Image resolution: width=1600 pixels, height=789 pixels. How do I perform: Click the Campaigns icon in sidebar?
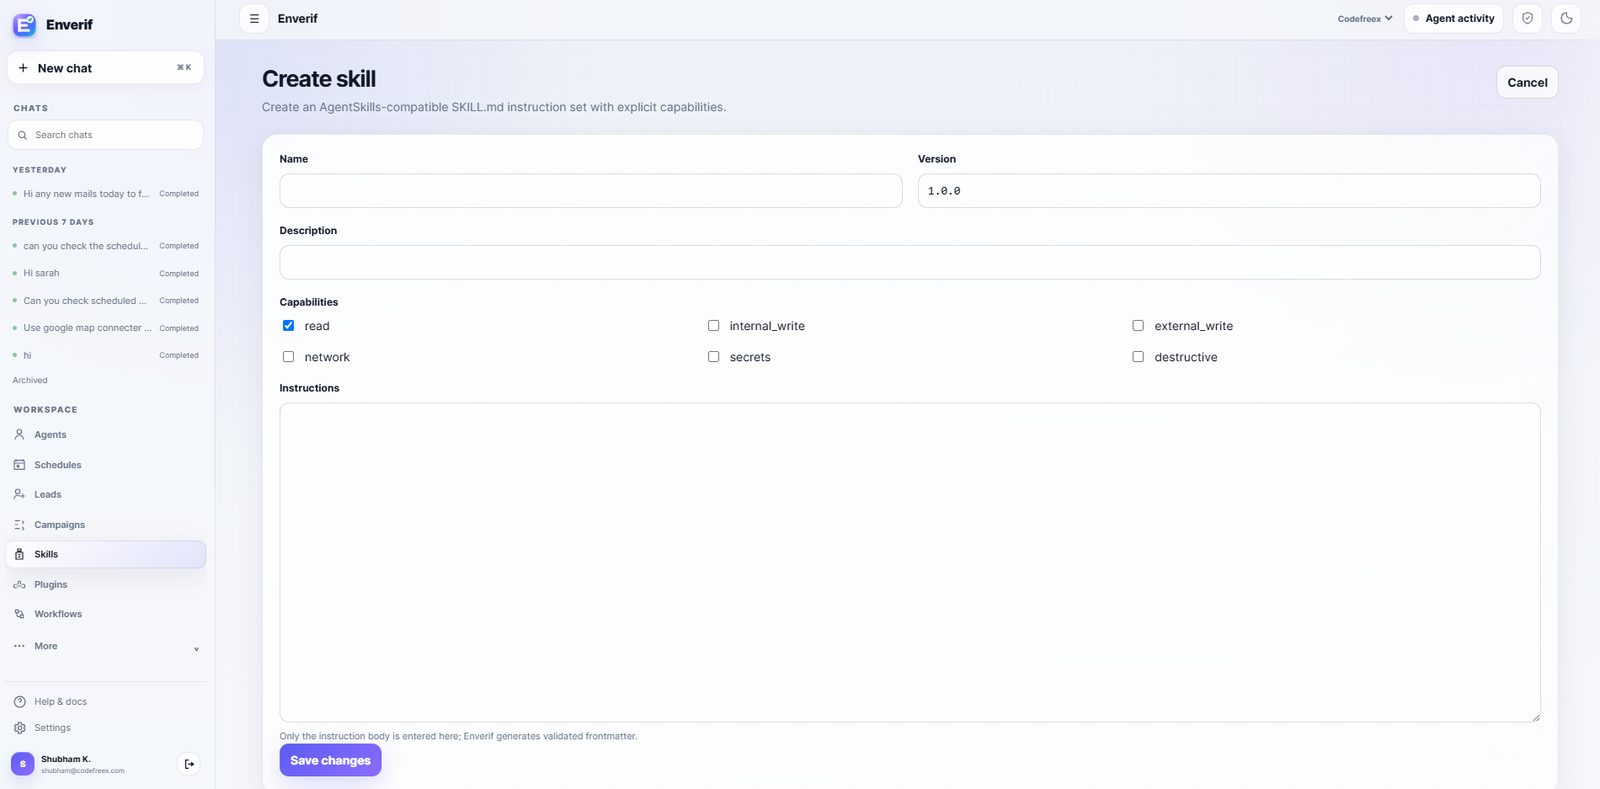[x=19, y=525]
